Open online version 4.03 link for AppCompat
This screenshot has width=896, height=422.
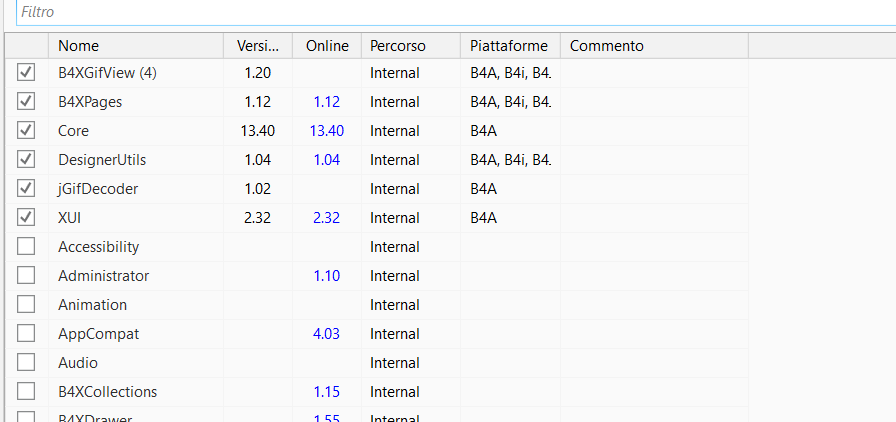[x=327, y=334]
